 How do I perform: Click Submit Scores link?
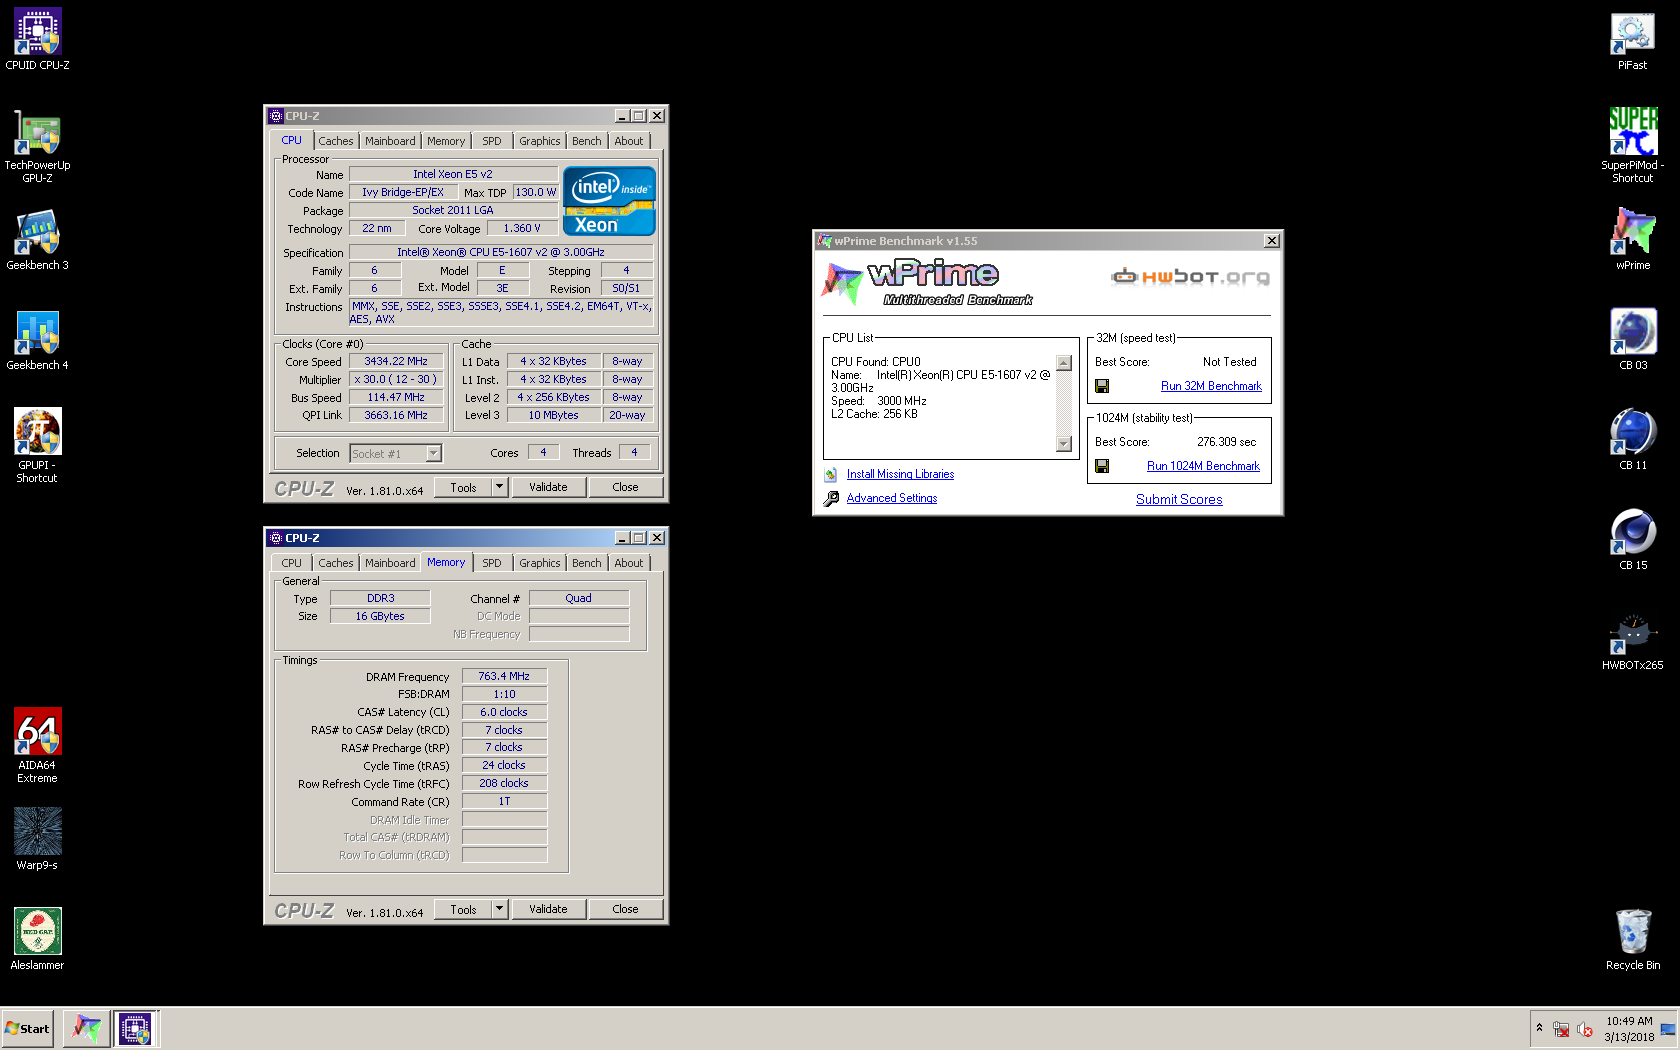[x=1179, y=499]
